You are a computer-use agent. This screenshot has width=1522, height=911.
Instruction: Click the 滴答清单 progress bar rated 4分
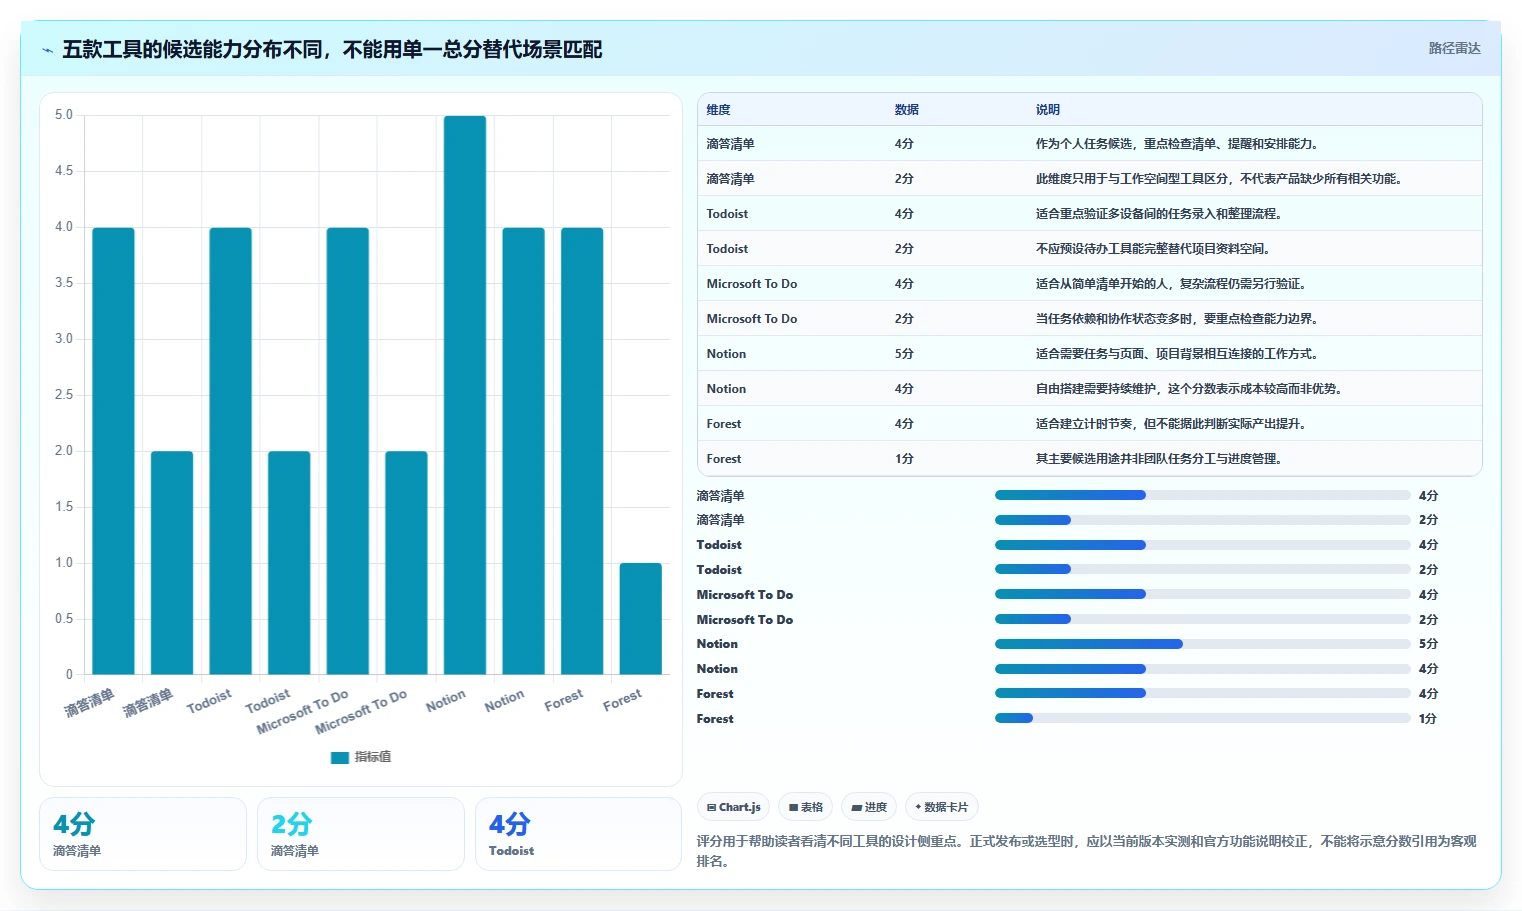[1202, 495]
